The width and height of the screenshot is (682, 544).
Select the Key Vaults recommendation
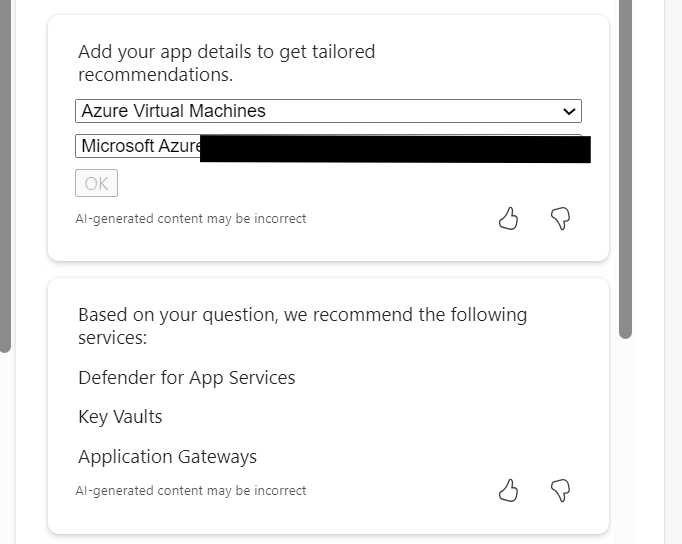pos(120,417)
